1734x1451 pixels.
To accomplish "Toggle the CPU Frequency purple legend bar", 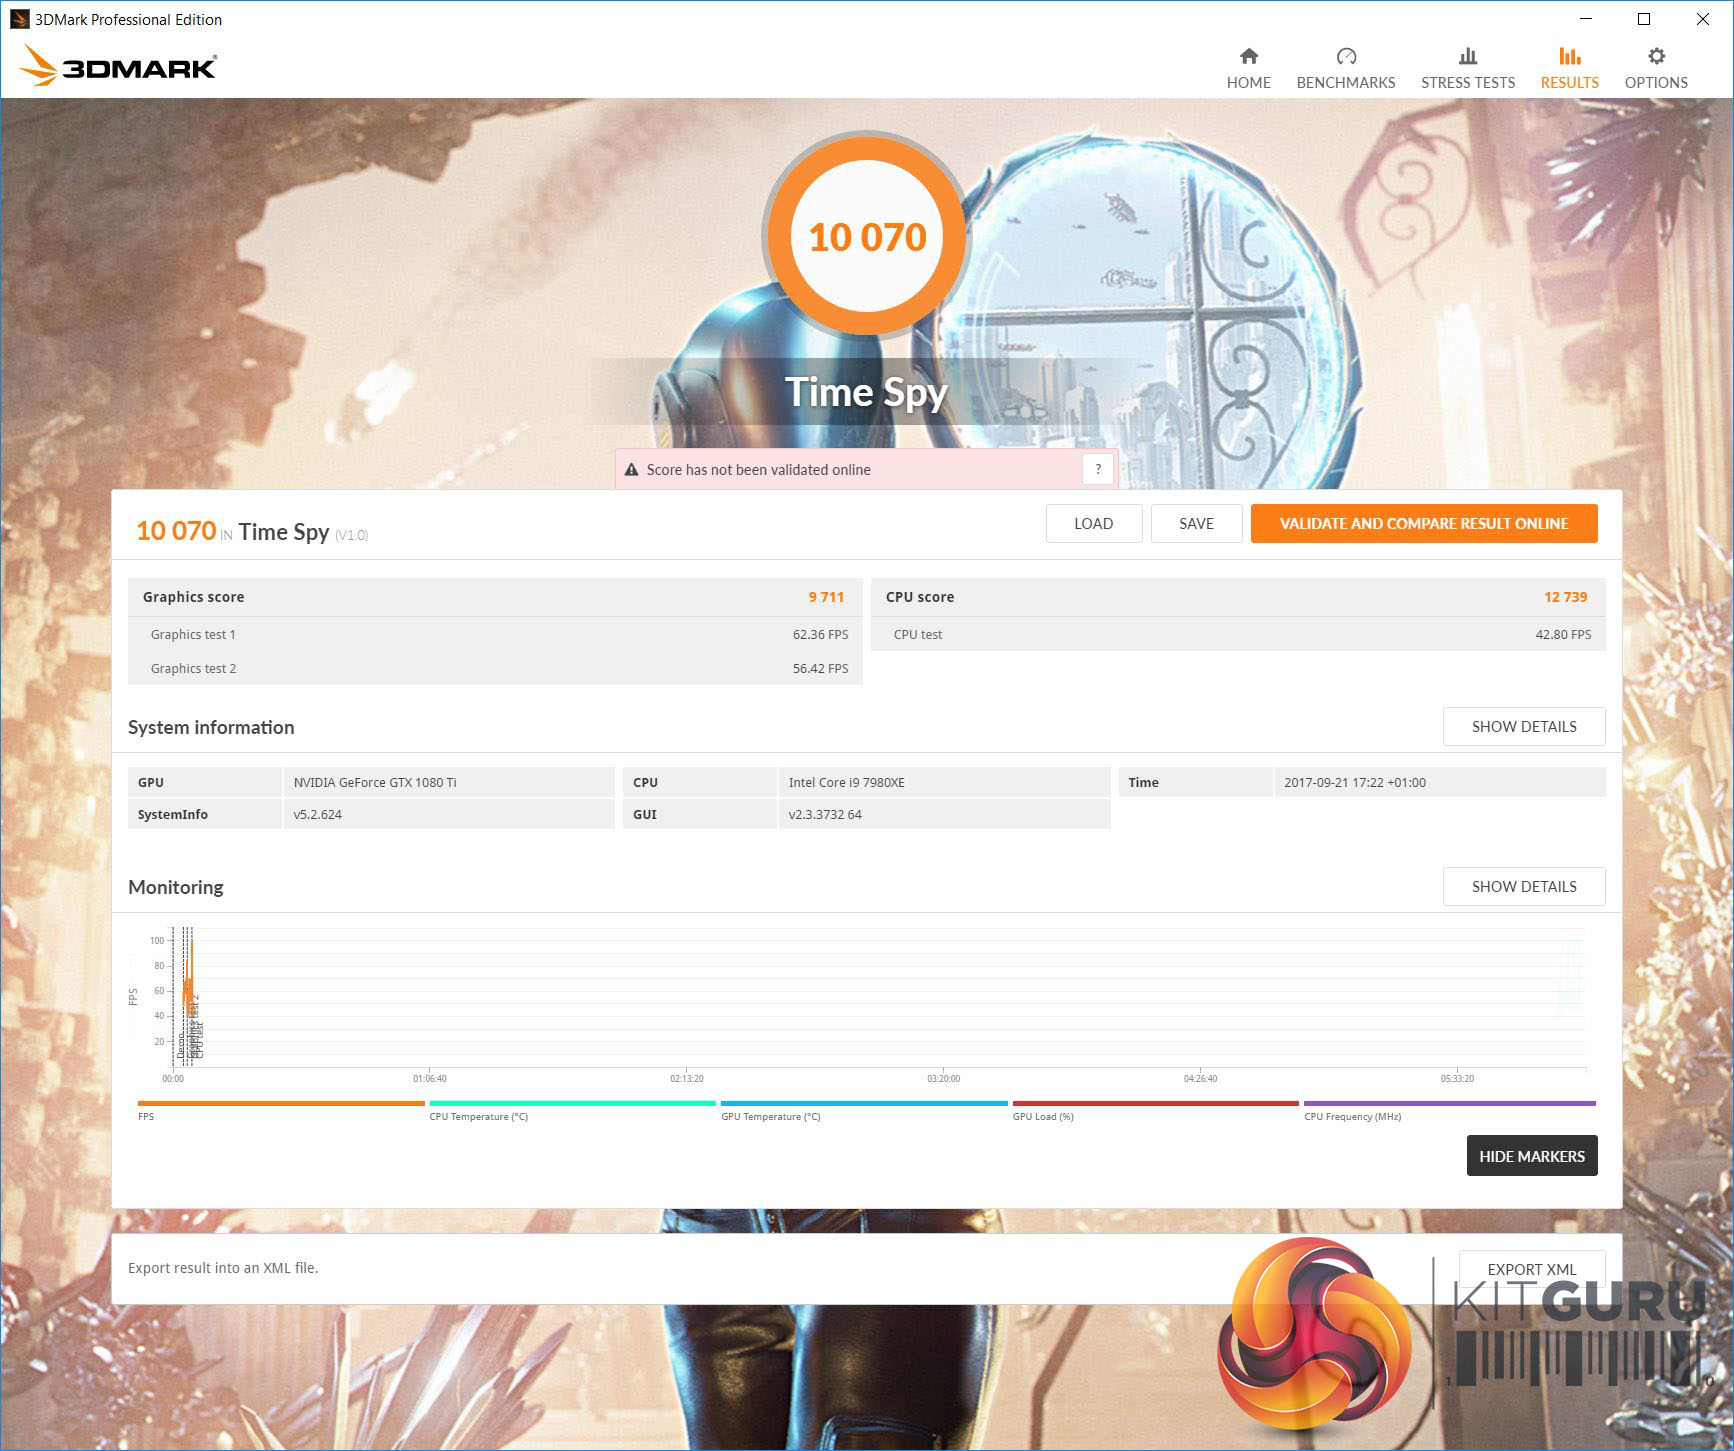I will point(1450,1104).
